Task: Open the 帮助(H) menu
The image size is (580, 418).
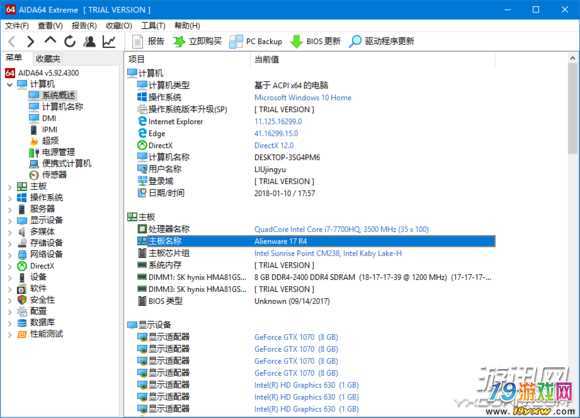Action: pyautogui.click(x=187, y=26)
